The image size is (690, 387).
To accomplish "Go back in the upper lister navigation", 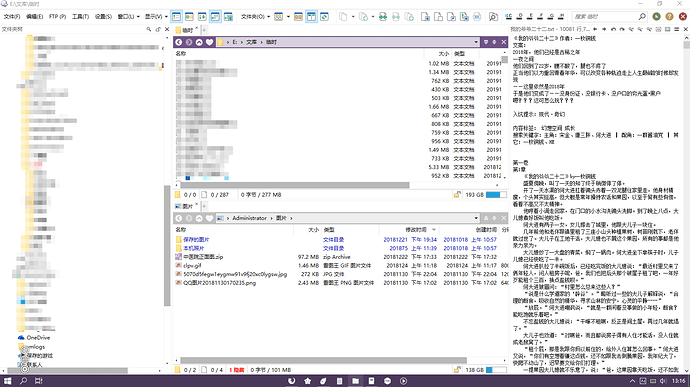I will (x=179, y=42).
